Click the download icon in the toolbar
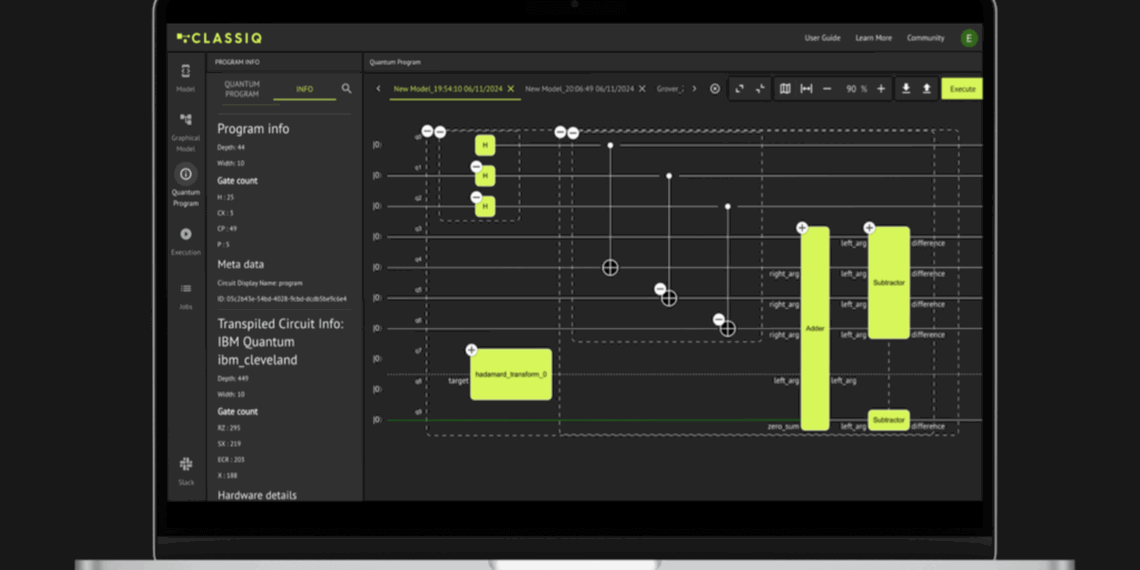The image size is (1140, 570). point(906,89)
